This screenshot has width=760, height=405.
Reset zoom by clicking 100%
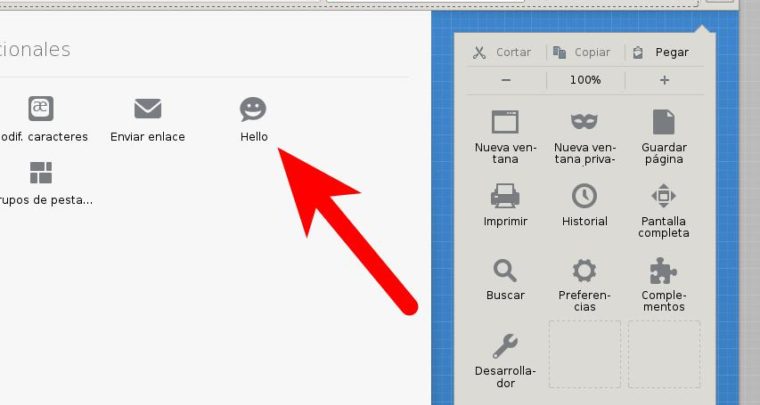tap(585, 80)
